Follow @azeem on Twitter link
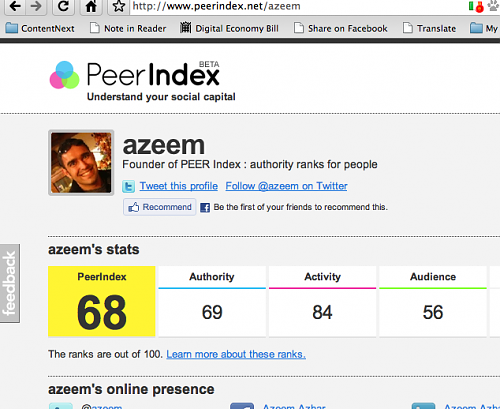Screen dimensions: 500x409 (286, 186)
